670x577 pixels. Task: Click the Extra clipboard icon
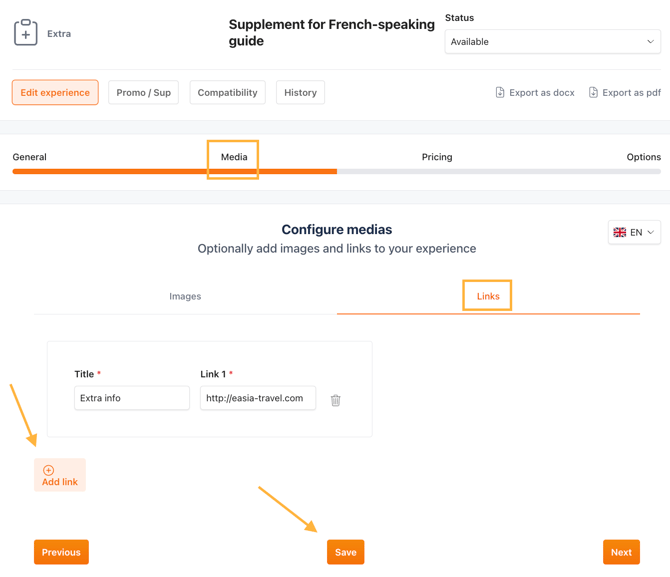click(x=26, y=33)
